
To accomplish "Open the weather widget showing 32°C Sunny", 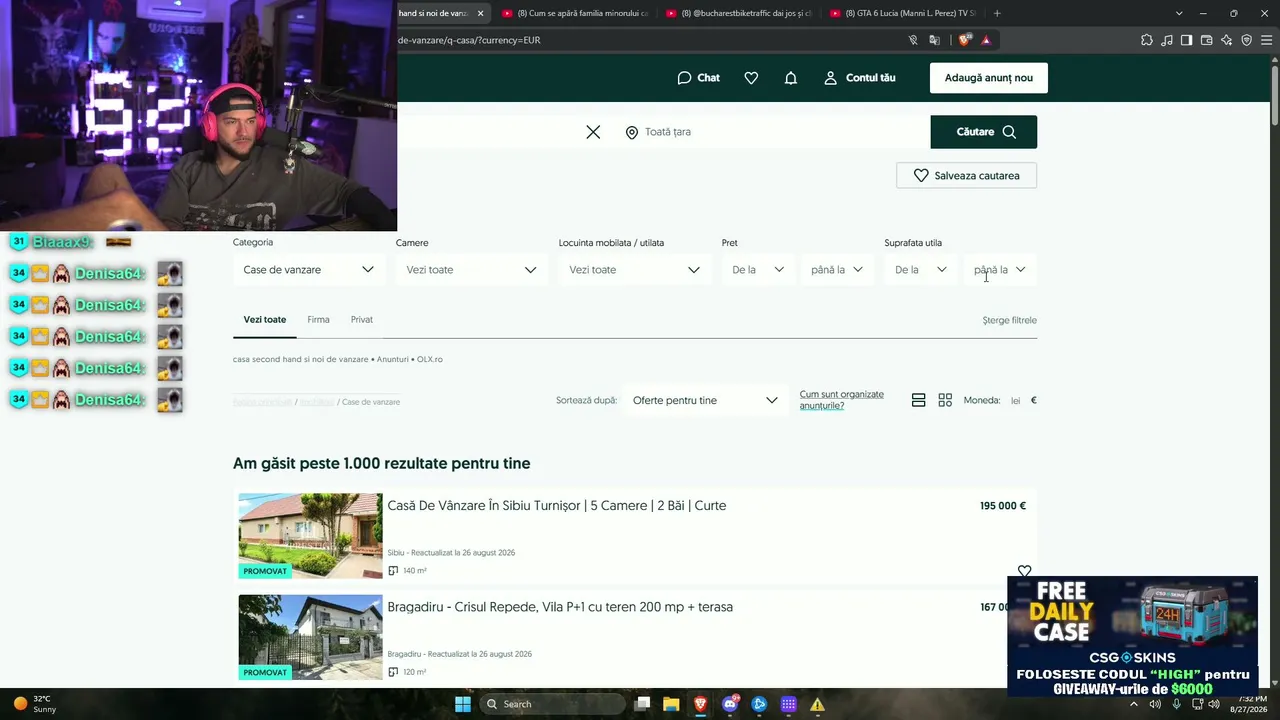I will (34, 704).
